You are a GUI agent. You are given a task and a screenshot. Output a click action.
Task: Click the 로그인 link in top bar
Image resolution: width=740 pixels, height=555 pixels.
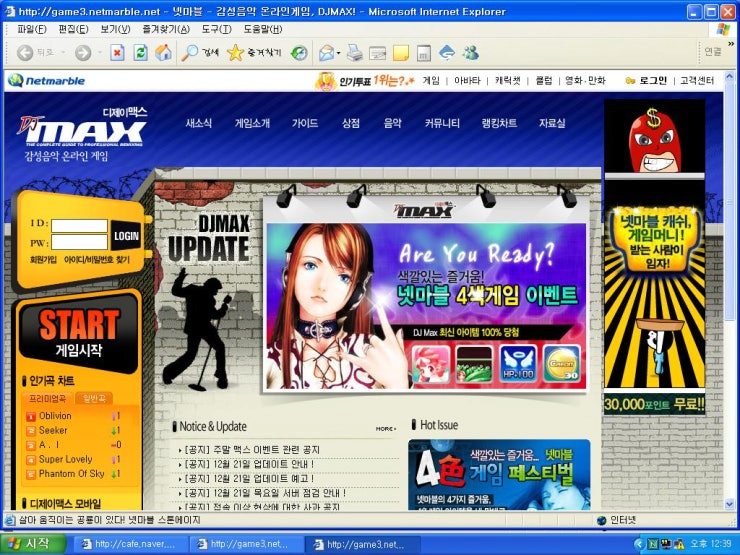[x=653, y=81]
